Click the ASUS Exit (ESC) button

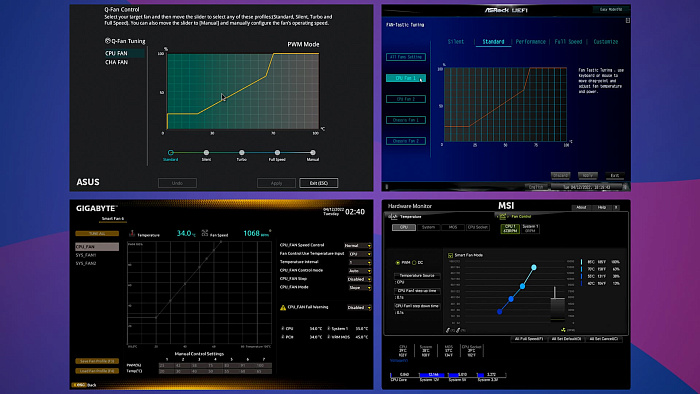pos(318,183)
